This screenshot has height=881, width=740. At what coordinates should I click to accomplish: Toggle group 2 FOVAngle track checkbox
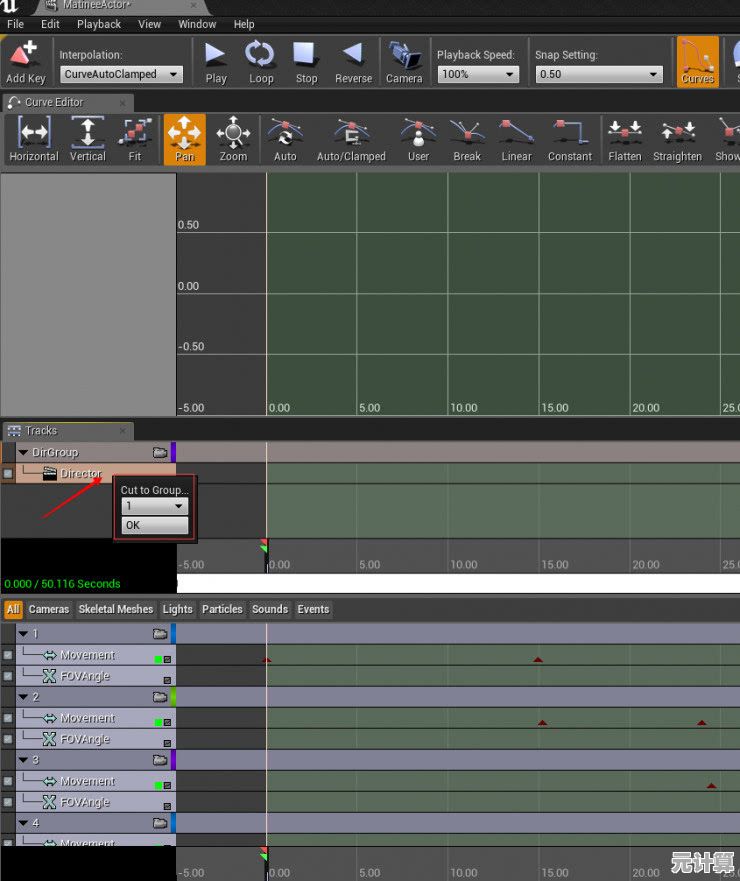8,739
